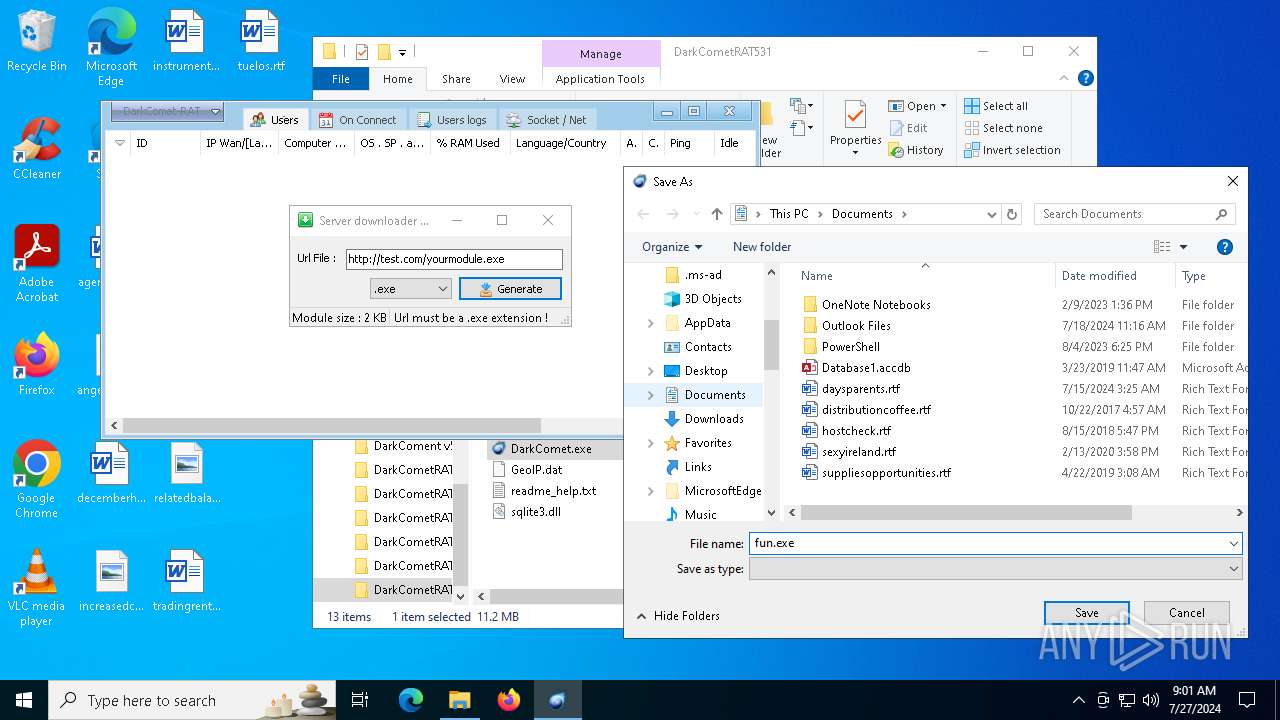Click New folder in Save As dialog
Viewport: 1280px width, 720px height.
[762, 247]
